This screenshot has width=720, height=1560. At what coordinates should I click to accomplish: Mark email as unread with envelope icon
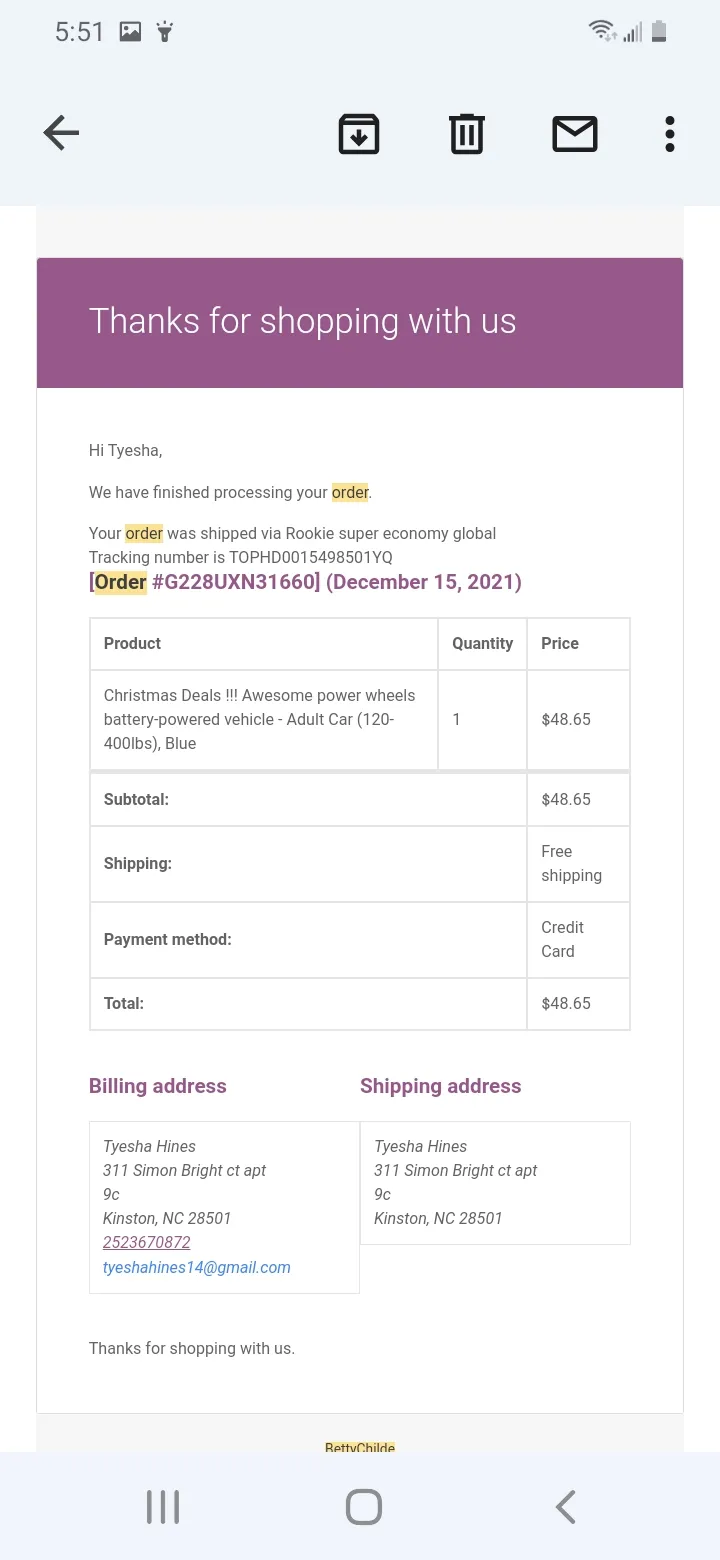pos(575,134)
